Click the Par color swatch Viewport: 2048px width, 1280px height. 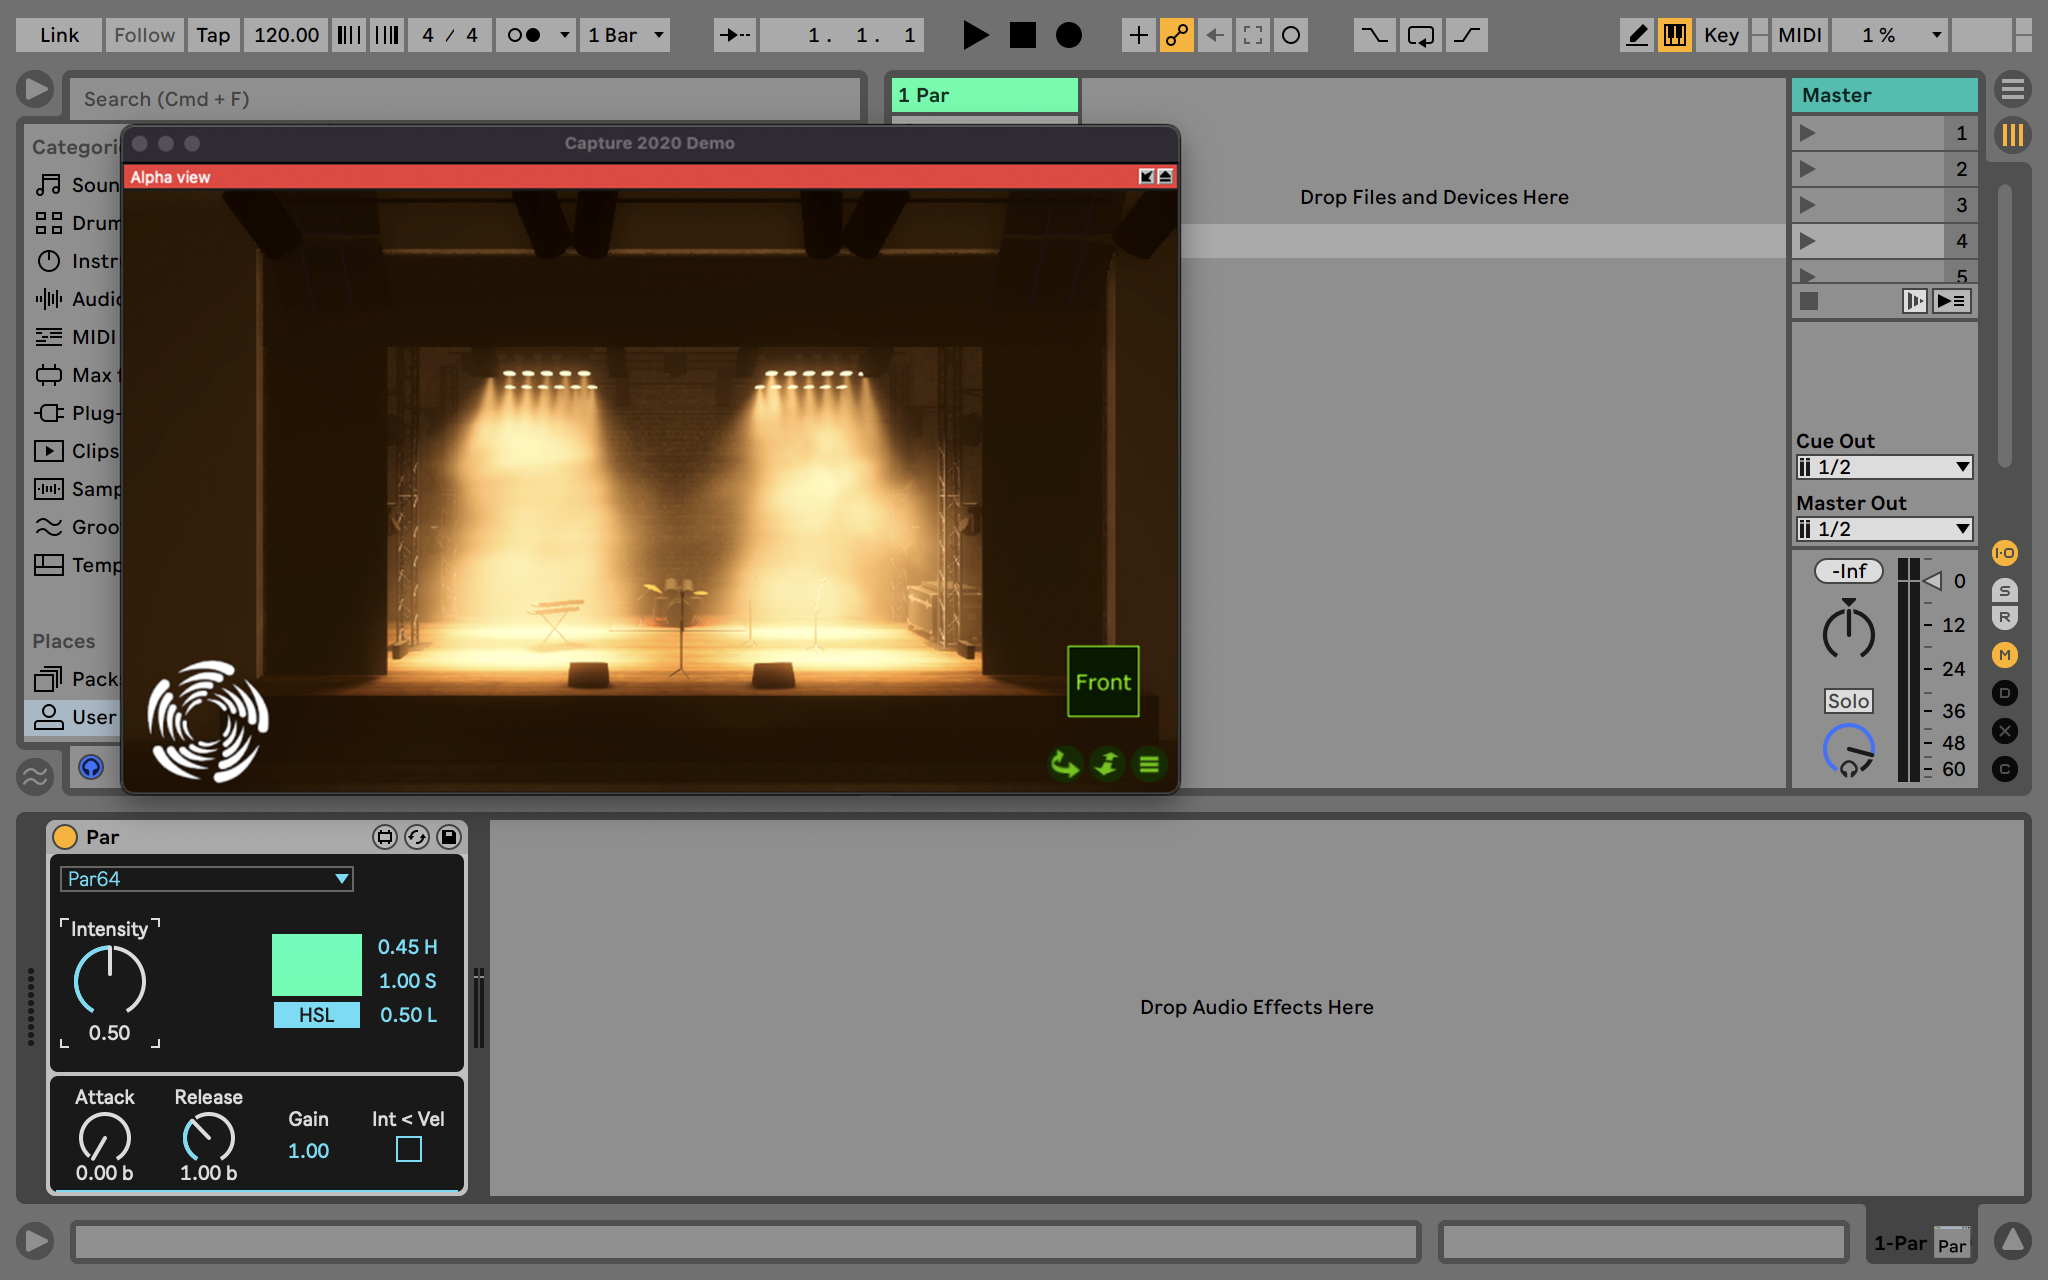click(317, 964)
